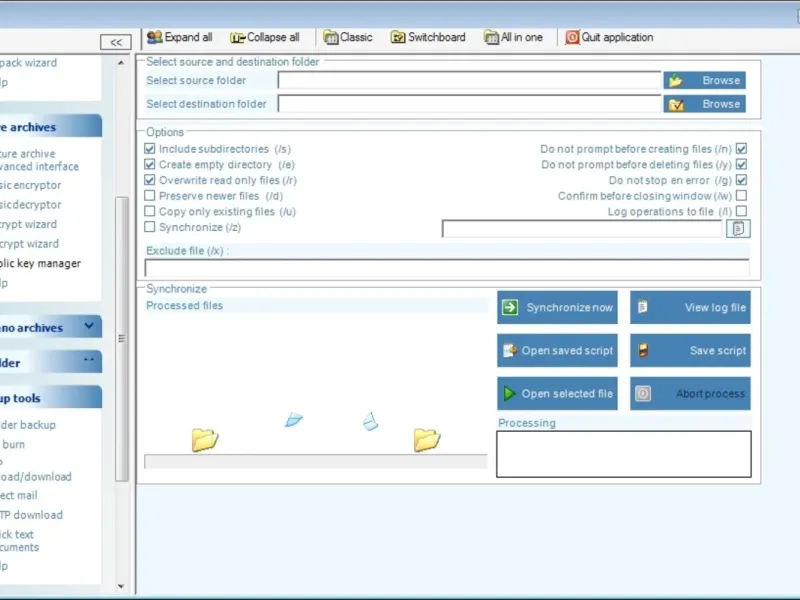Click the Exclude file (/x) input field
This screenshot has height=600, width=800.
(x=447, y=267)
